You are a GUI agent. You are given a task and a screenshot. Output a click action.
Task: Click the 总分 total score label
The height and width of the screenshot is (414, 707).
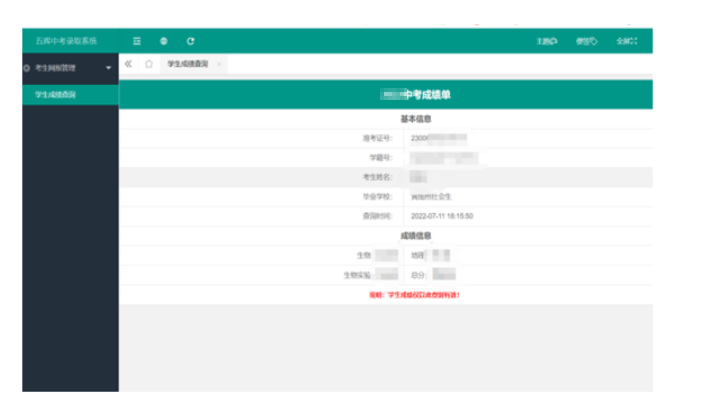tap(418, 275)
